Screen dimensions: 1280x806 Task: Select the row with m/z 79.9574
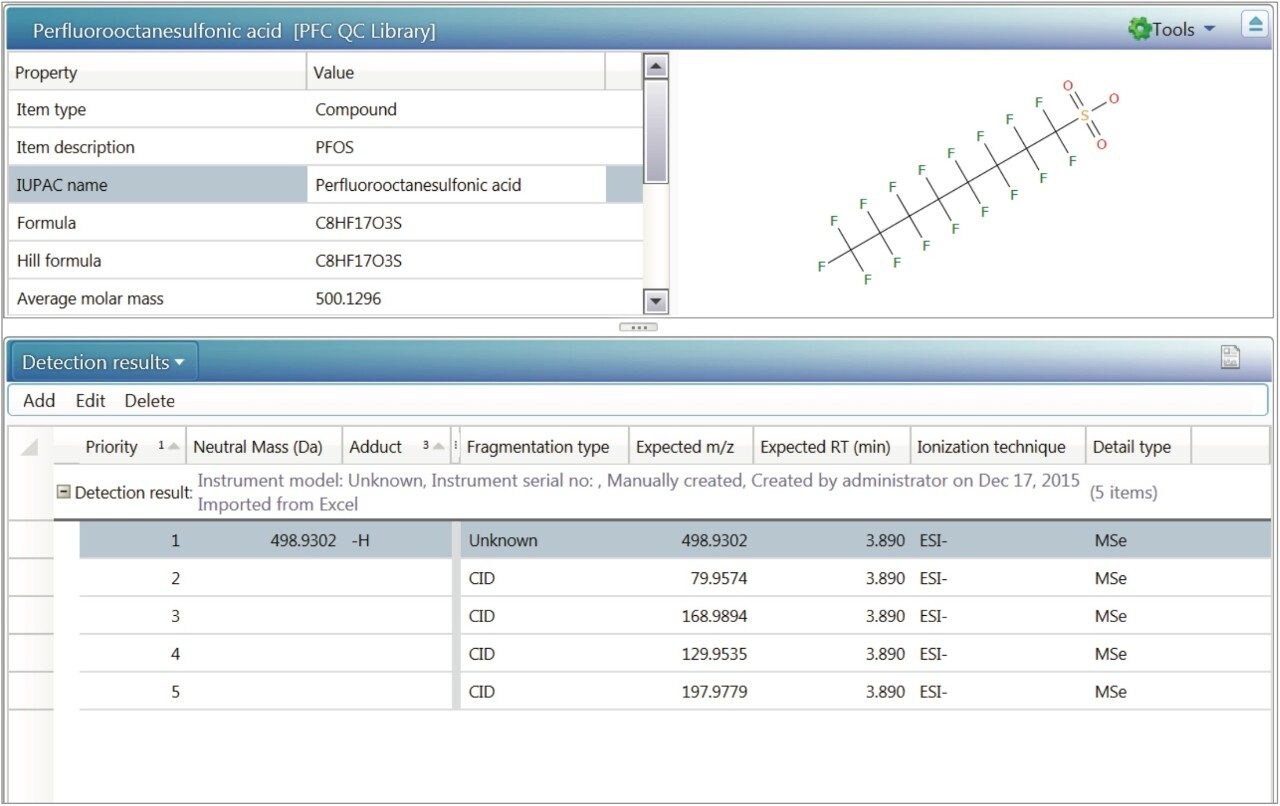(675, 578)
